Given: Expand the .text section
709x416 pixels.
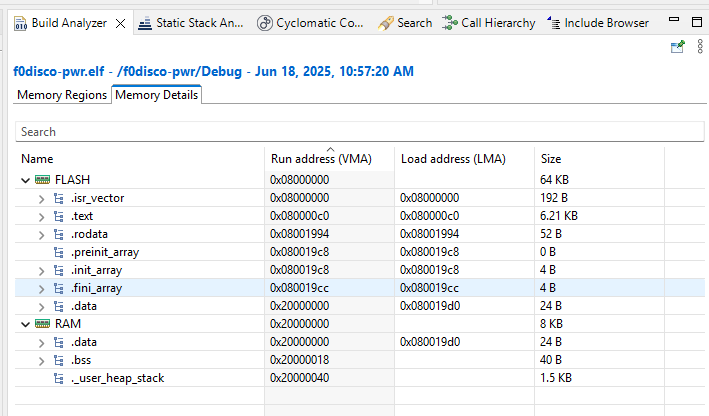Looking at the screenshot, I should pyautogui.click(x=42, y=216).
